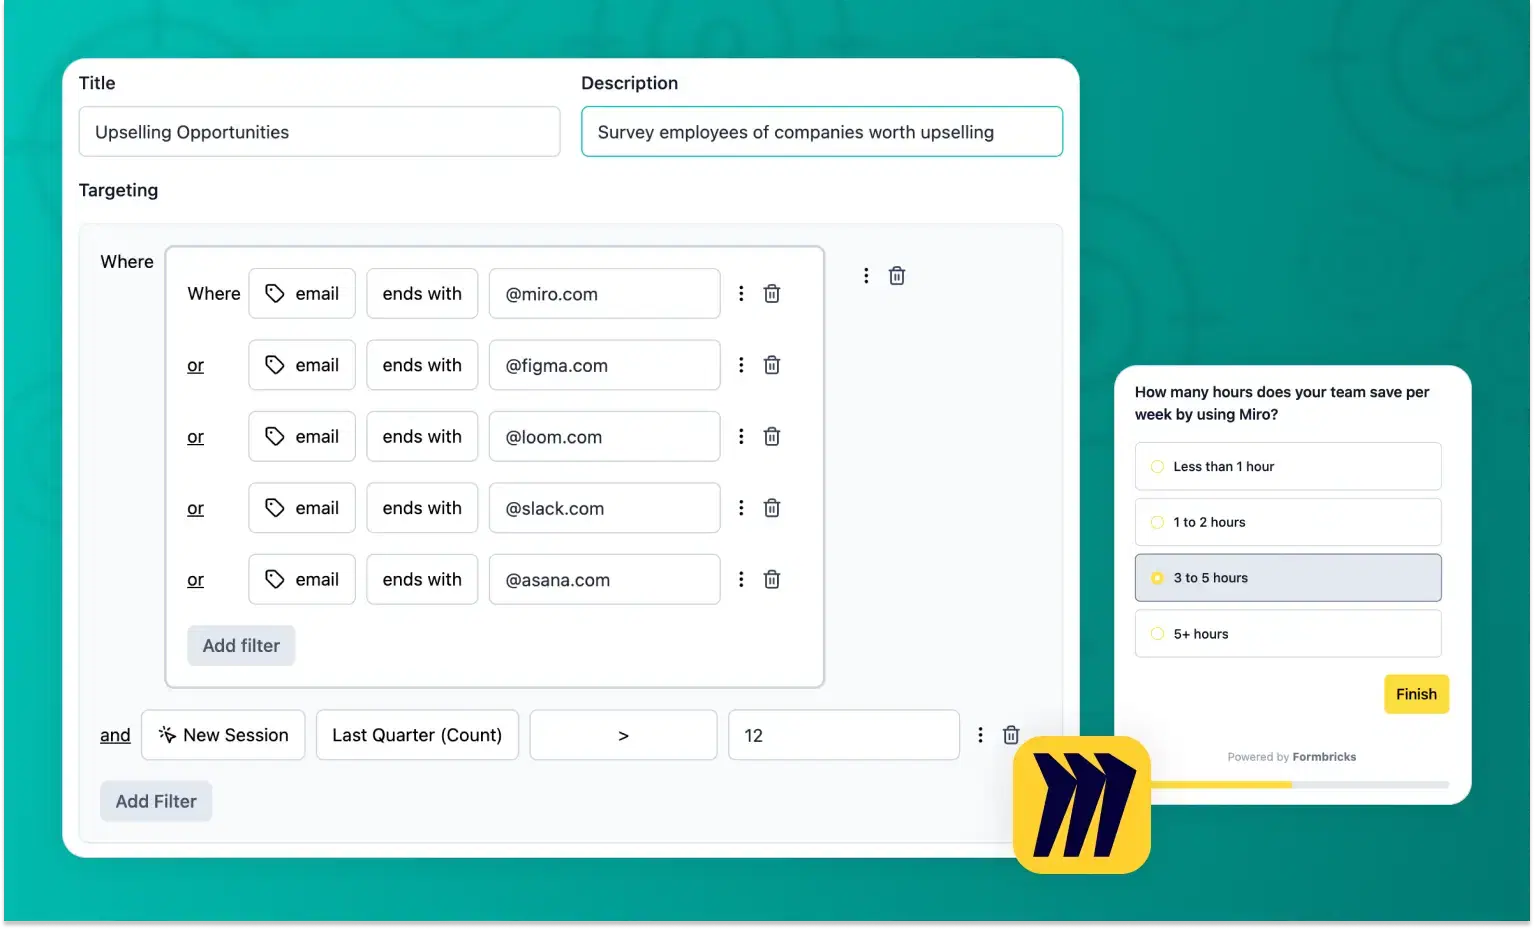This screenshot has height=929, width=1534.
Task: Click the trash icon next to the filter group
Action: [896, 275]
